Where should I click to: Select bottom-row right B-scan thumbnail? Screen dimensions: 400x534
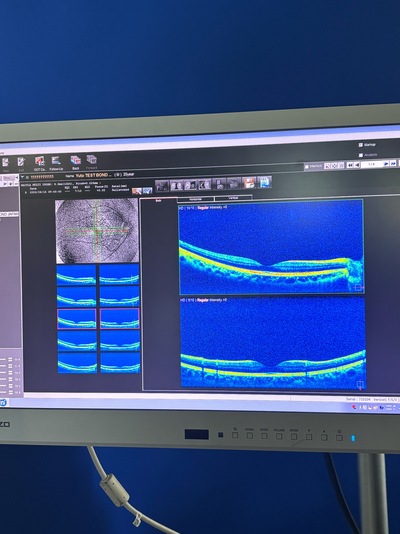click(121, 362)
